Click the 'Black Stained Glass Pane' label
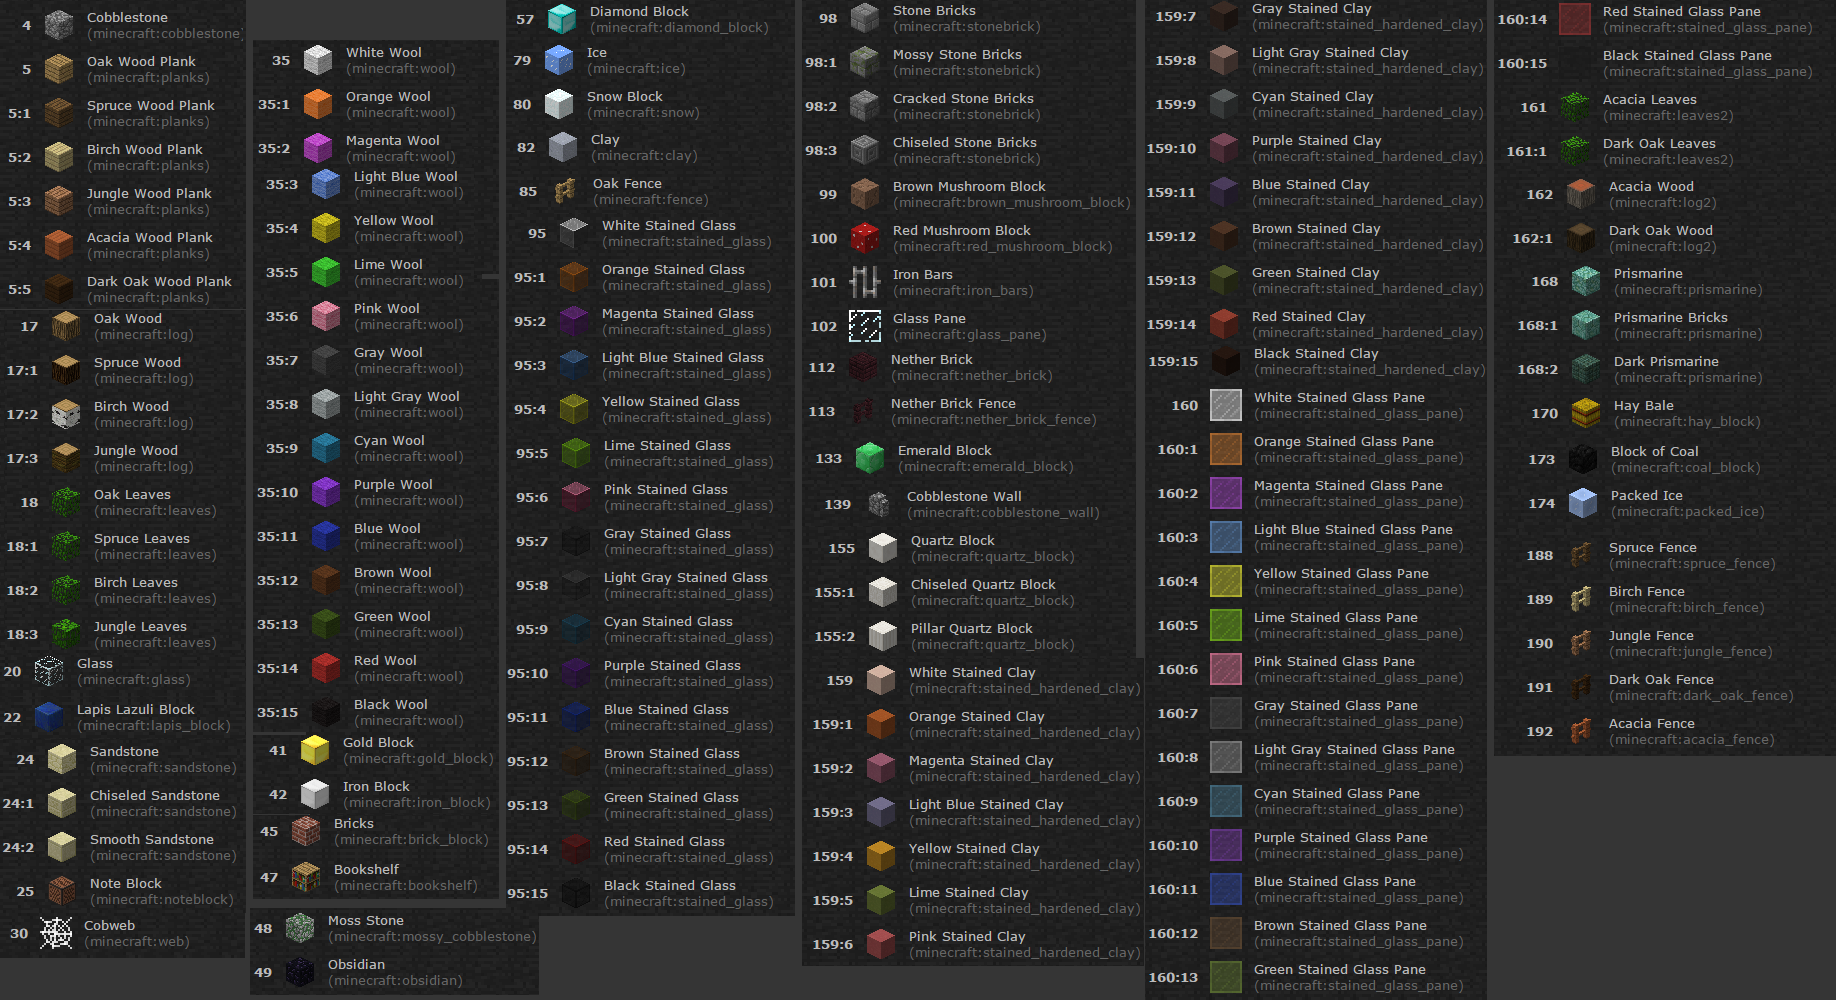This screenshot has height=1000, width=1836. [x=1687, y=55]
